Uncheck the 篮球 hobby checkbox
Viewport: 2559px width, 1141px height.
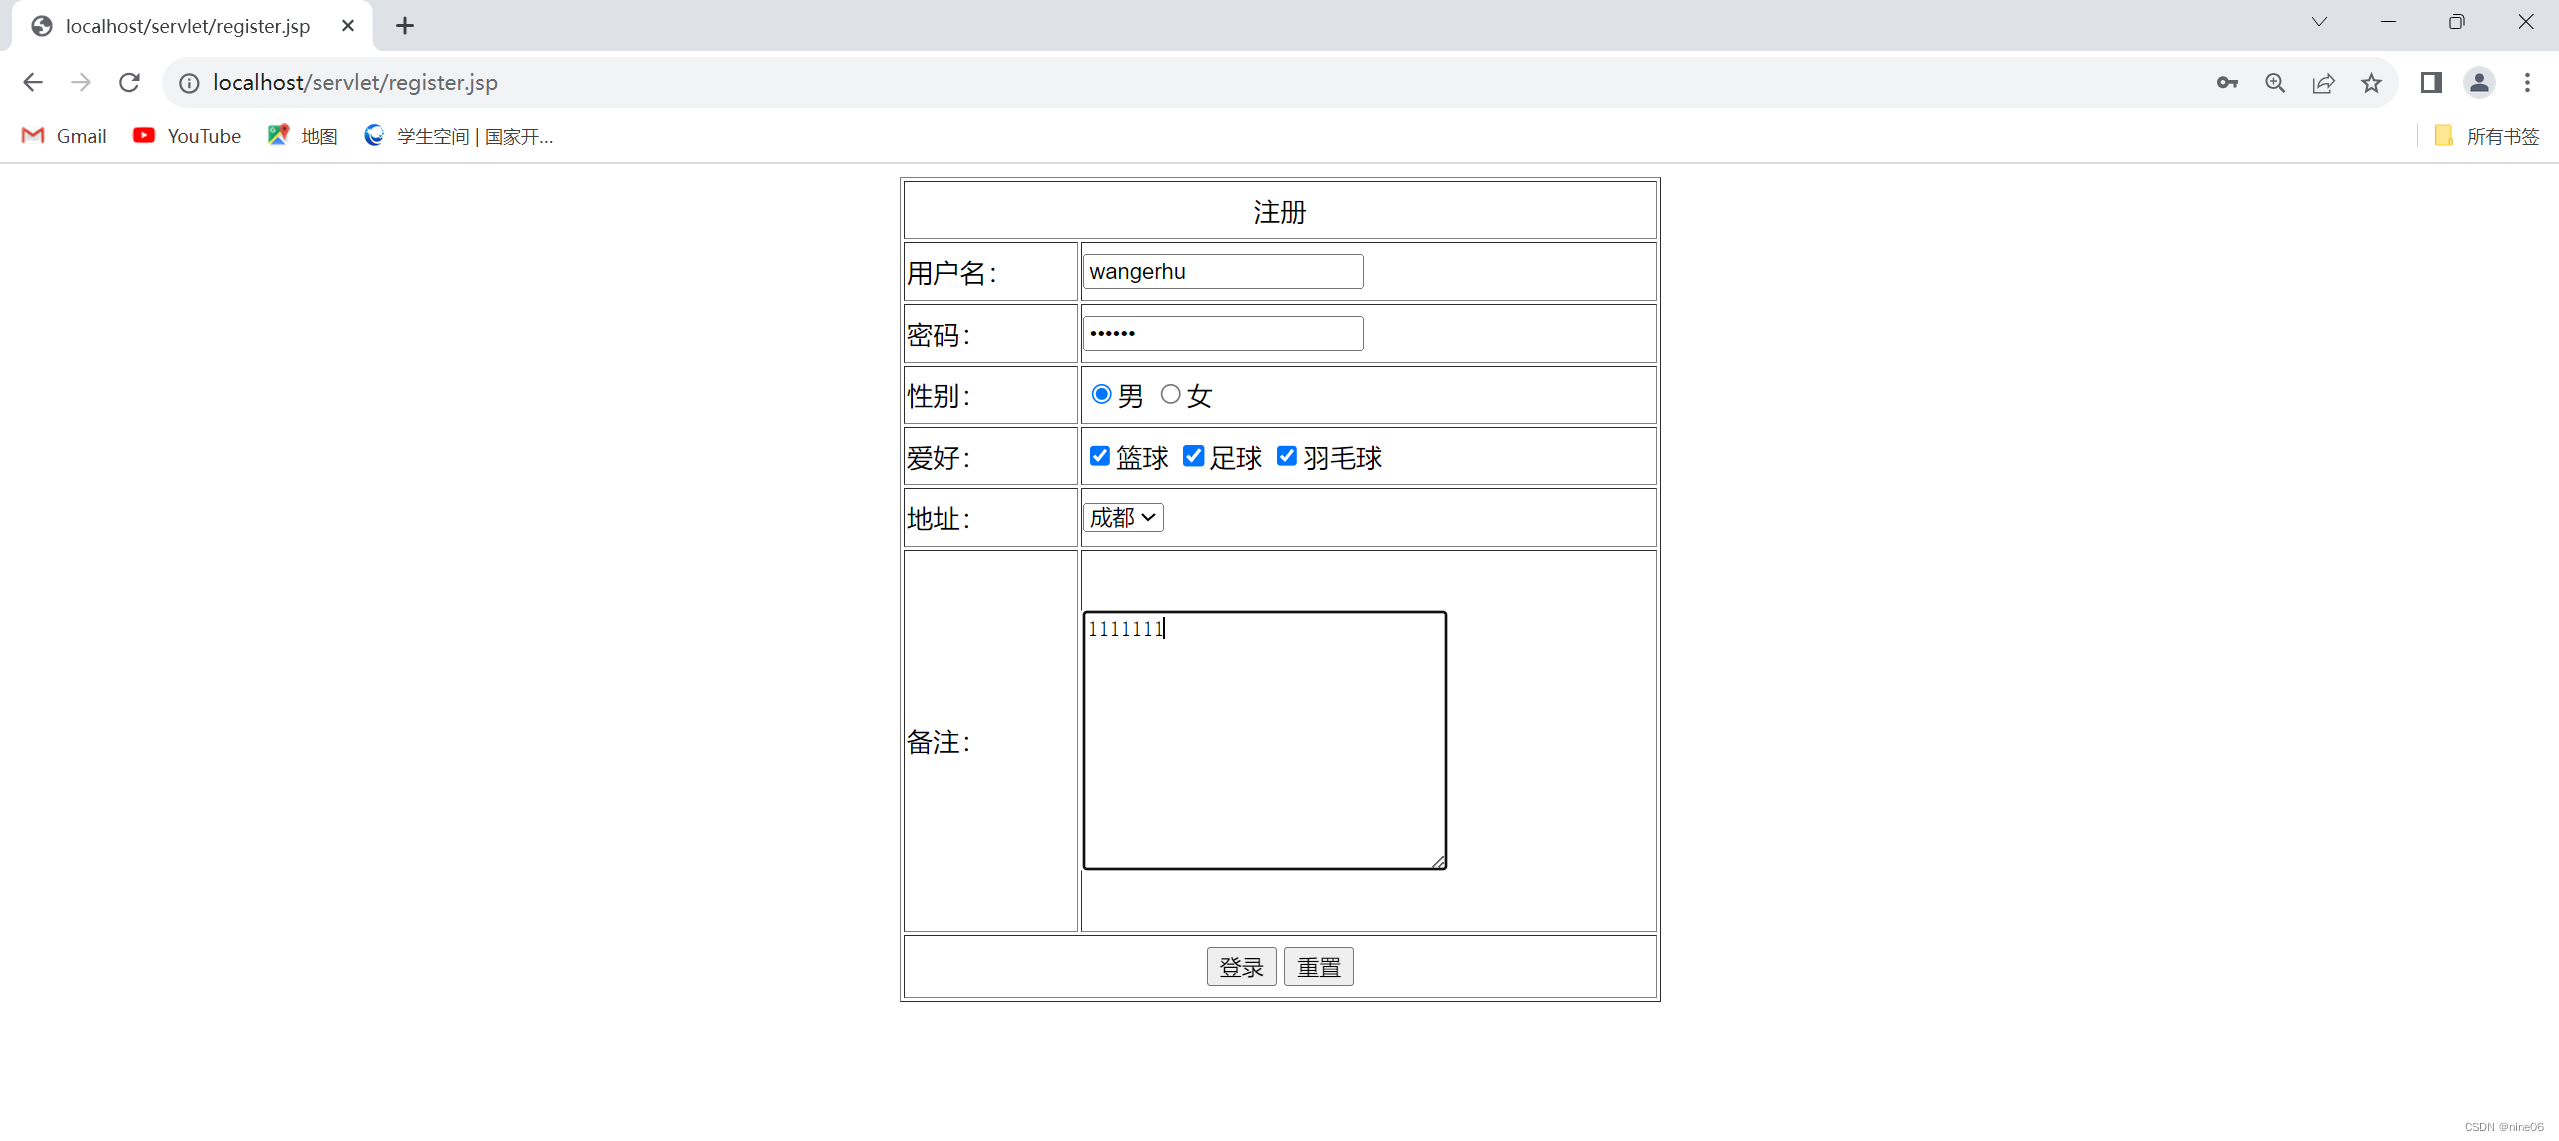click(1100, 456)
